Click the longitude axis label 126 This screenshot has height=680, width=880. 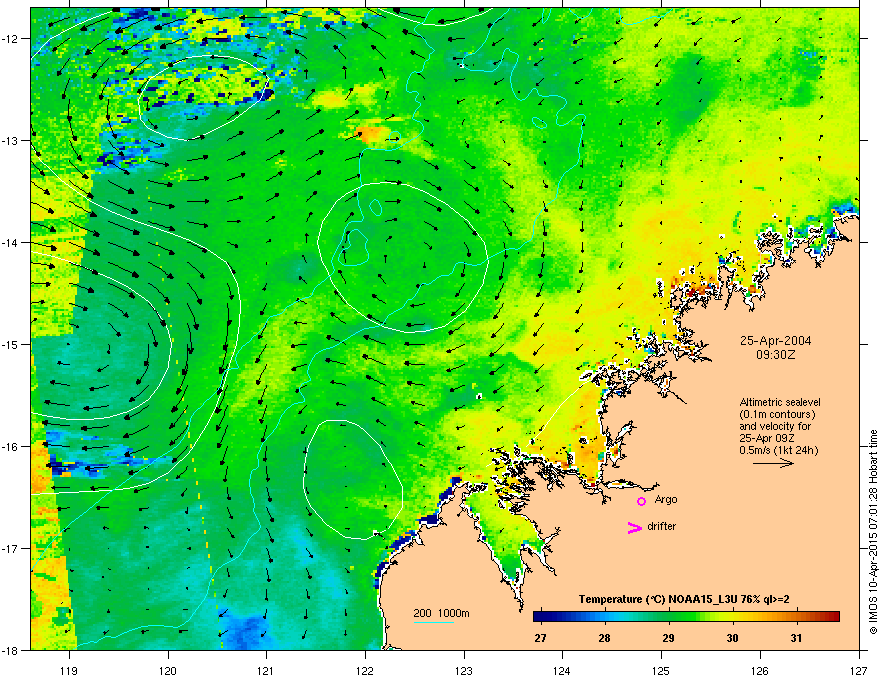760,671
